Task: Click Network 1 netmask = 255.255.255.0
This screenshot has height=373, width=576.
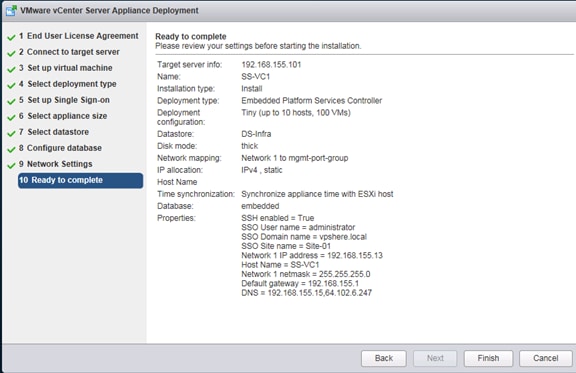Action: (x=306, y=274)
